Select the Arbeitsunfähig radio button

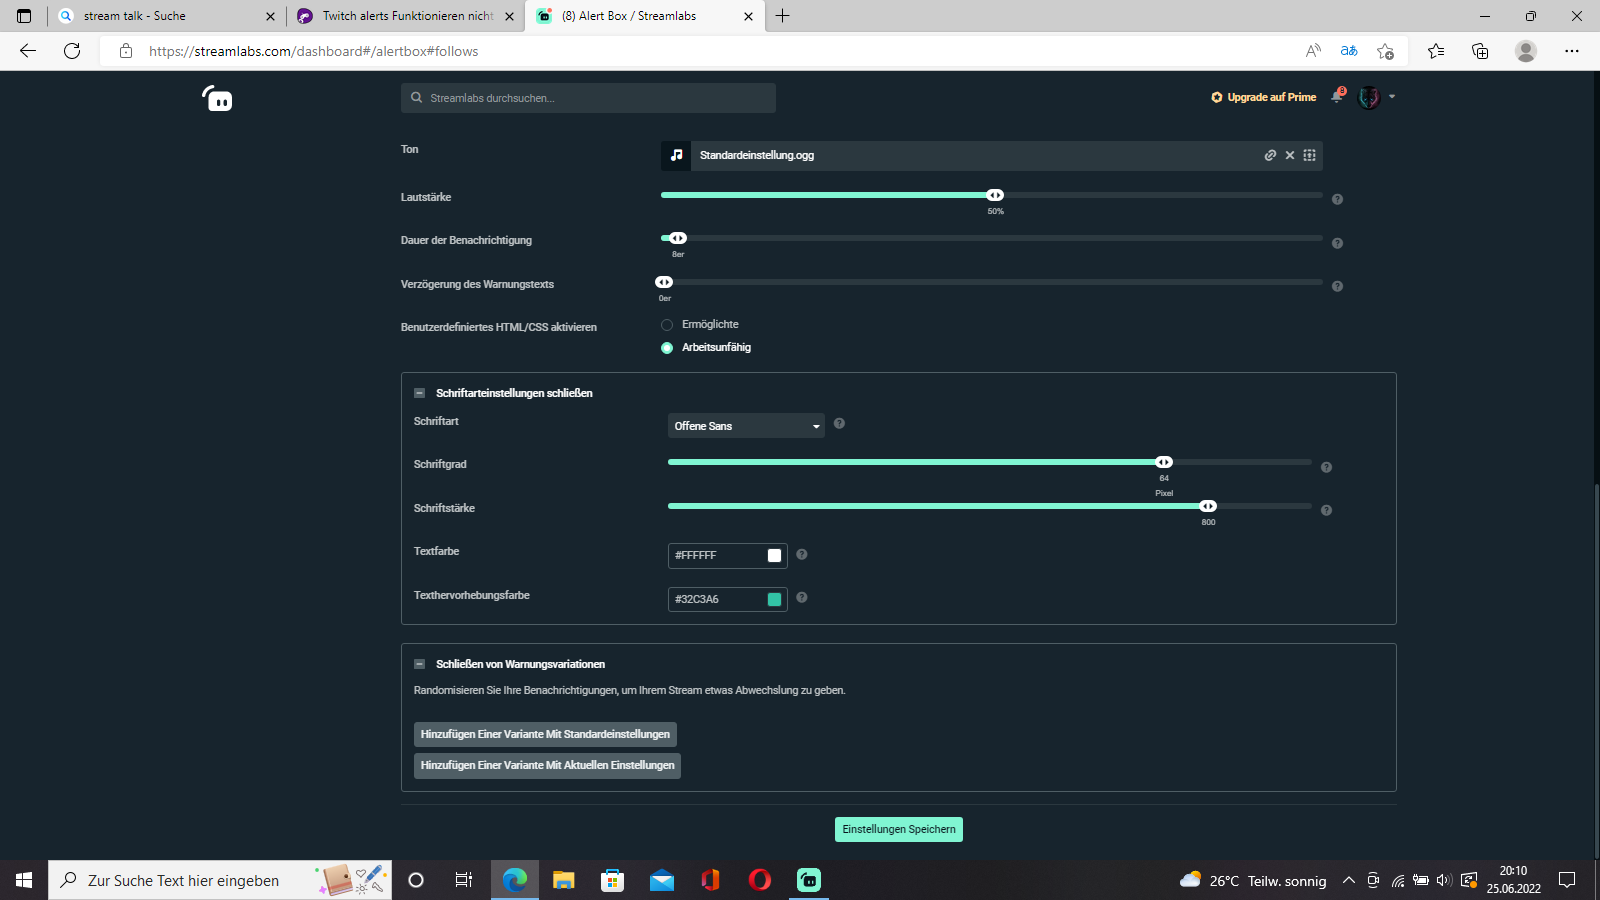tap(667, 348)
